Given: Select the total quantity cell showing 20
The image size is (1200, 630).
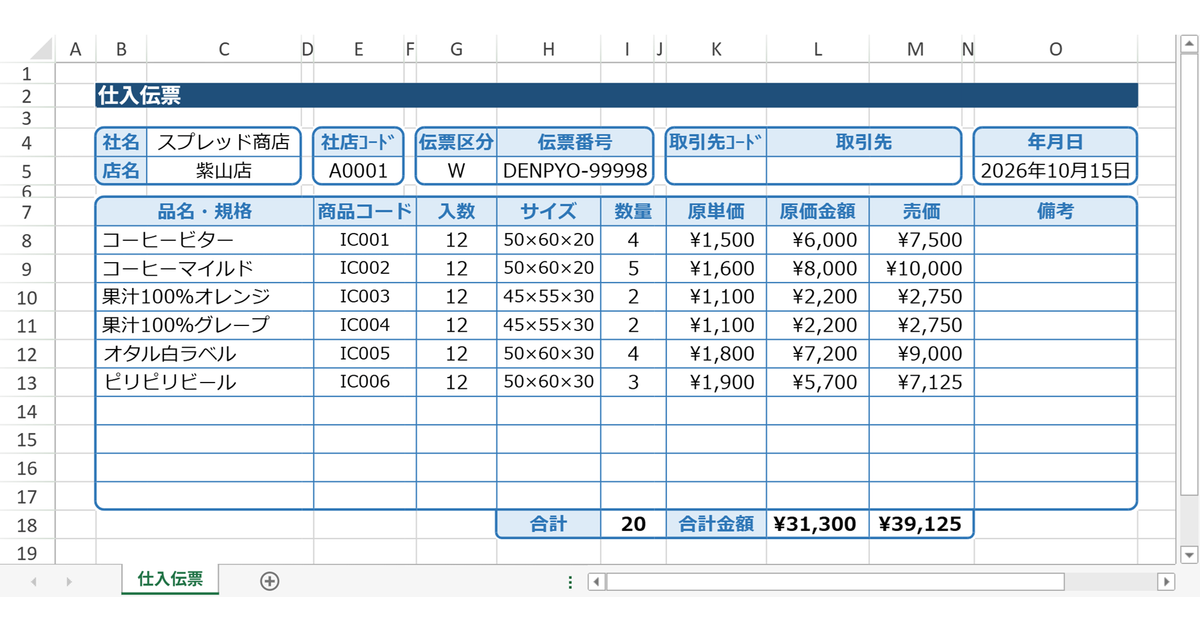Looking at the screenshot, I should tap(633, 524).
